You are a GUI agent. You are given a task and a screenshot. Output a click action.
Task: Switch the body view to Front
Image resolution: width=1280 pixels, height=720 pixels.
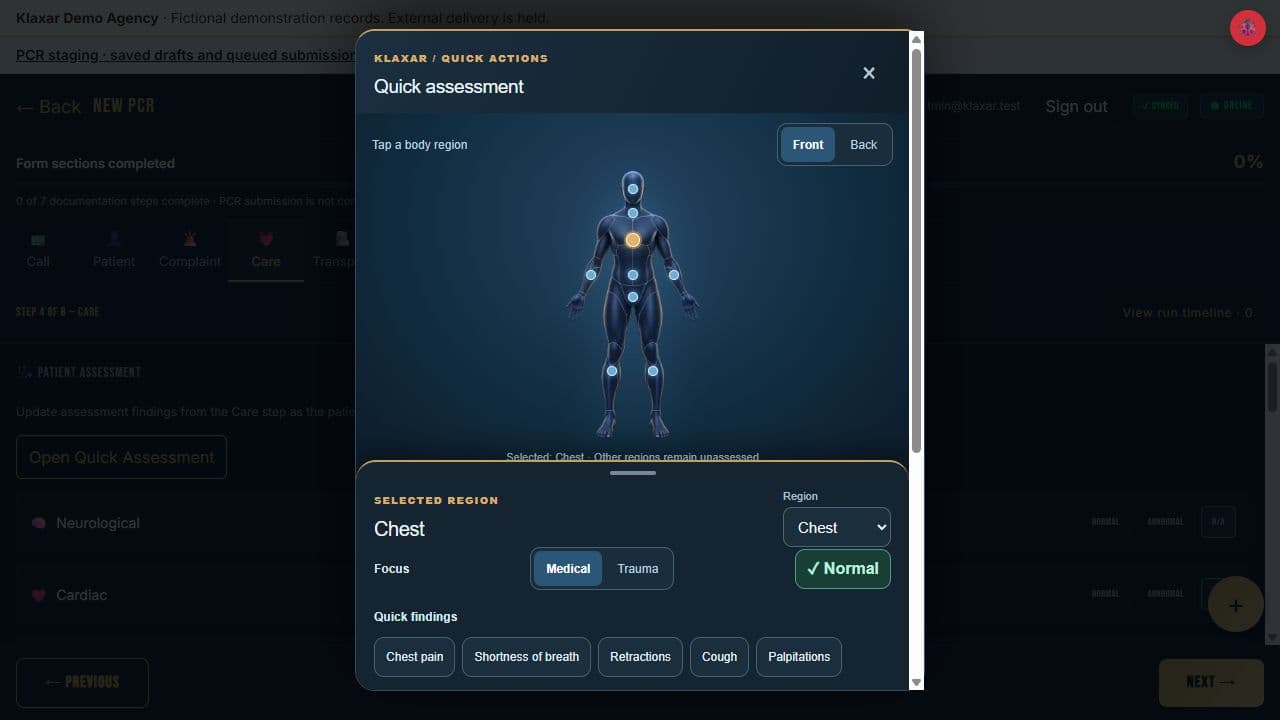808,145
